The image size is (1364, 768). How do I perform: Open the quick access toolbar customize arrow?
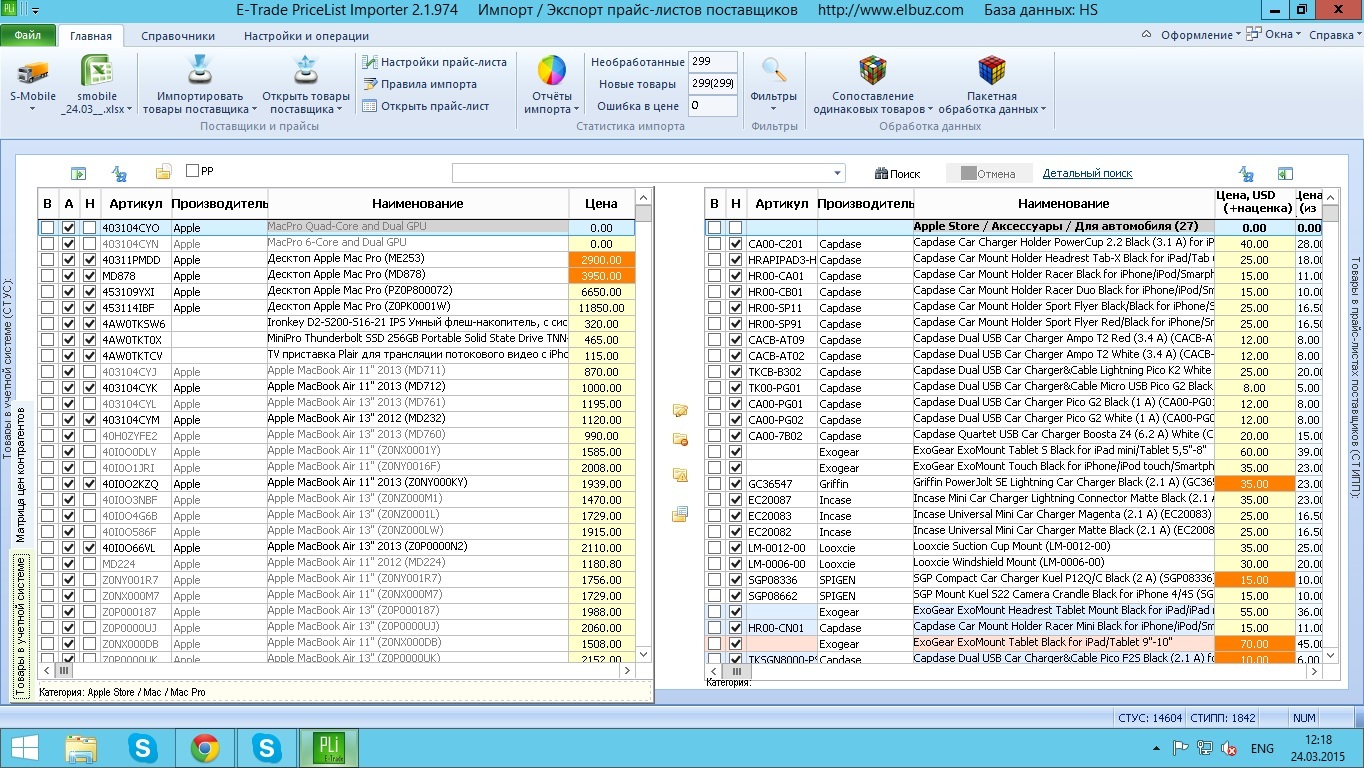click(x=36, y=11)
